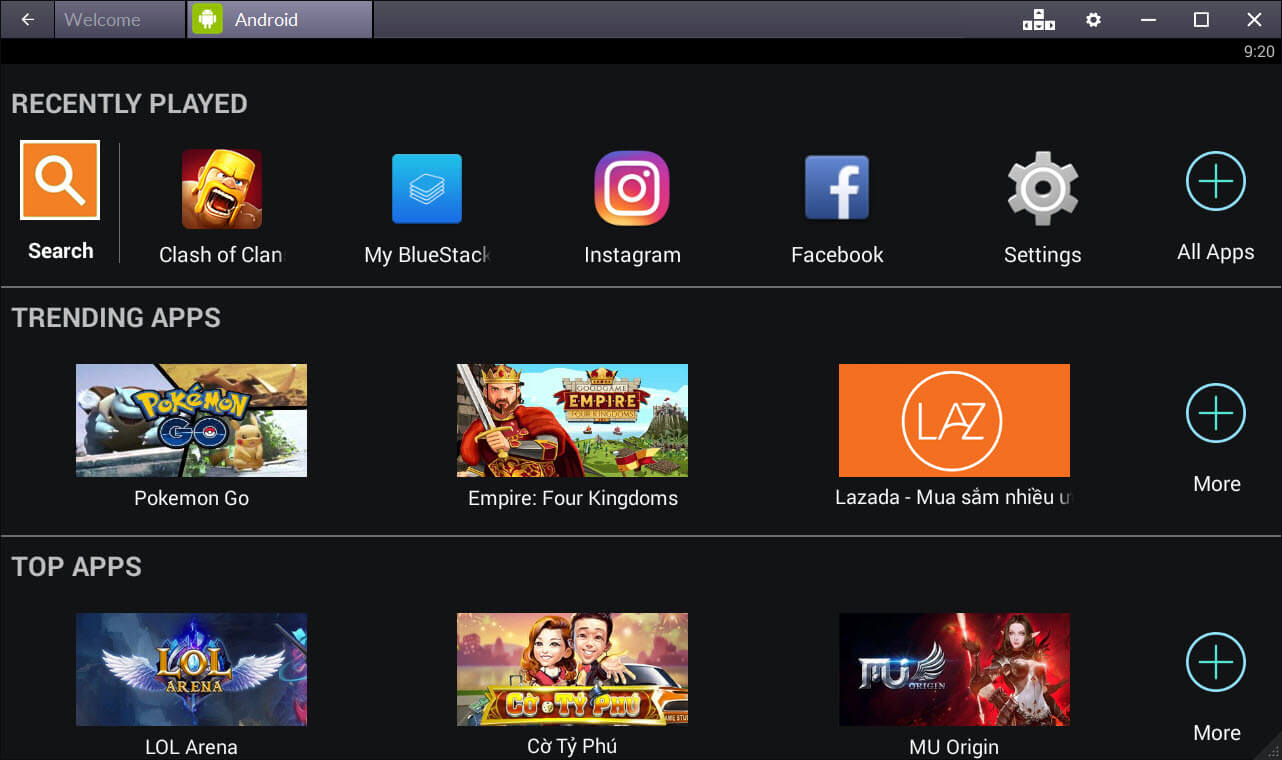Click the "RECENTLY PLAYED" section heading
Screen dimensions: 1282x760
[x=129, y=104]
